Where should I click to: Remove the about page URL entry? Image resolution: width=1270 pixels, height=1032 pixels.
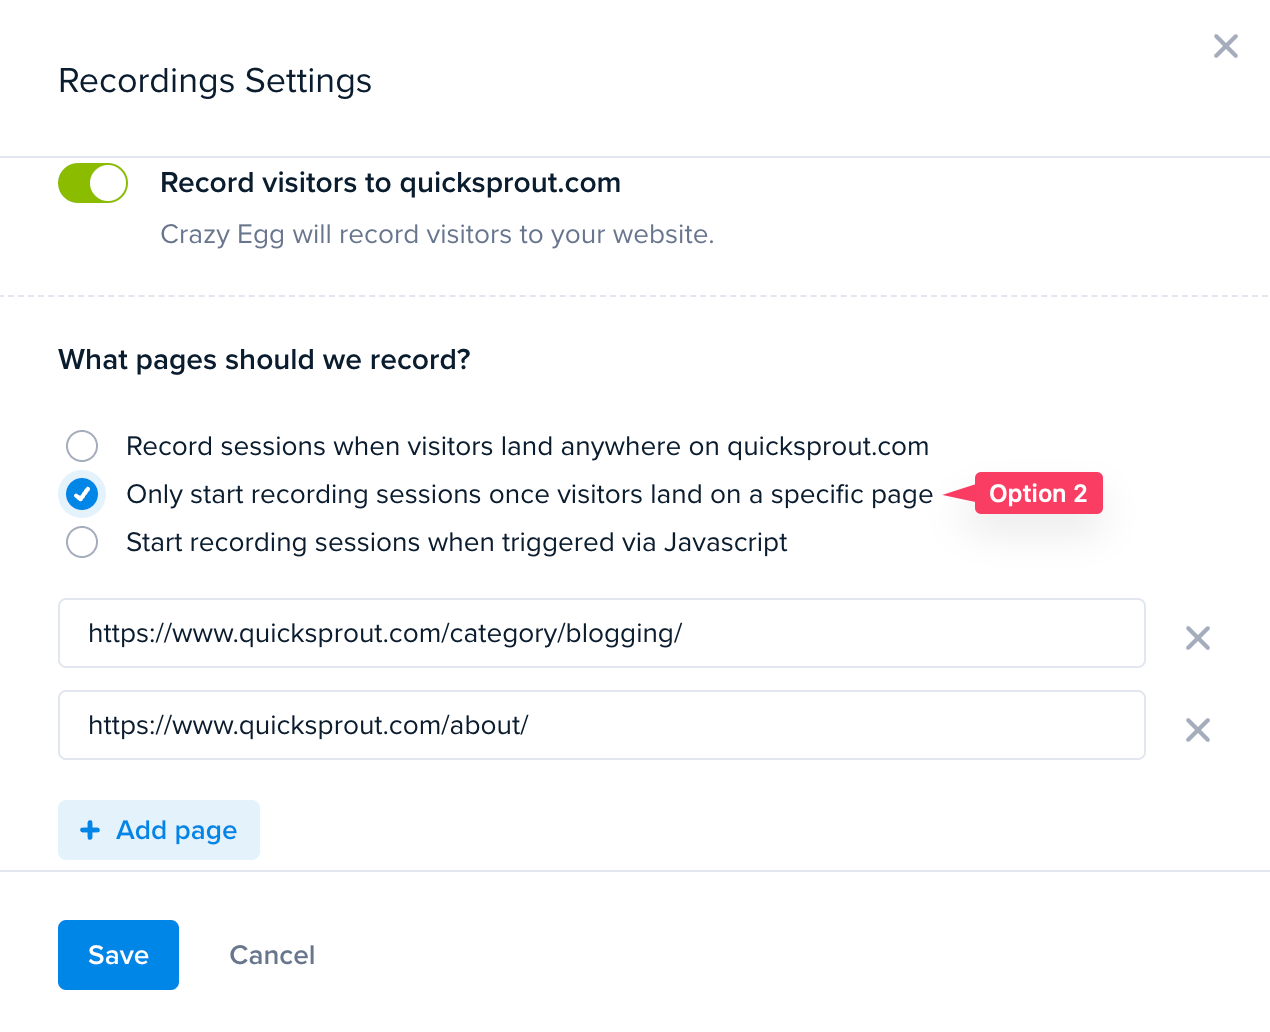click(1197, 730)
